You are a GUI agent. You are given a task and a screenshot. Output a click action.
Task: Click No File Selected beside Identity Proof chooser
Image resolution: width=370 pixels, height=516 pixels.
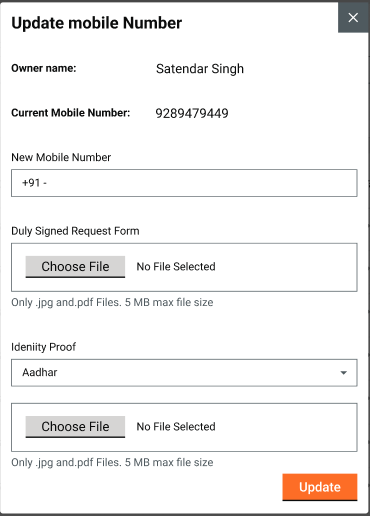(x=176, y=427)
